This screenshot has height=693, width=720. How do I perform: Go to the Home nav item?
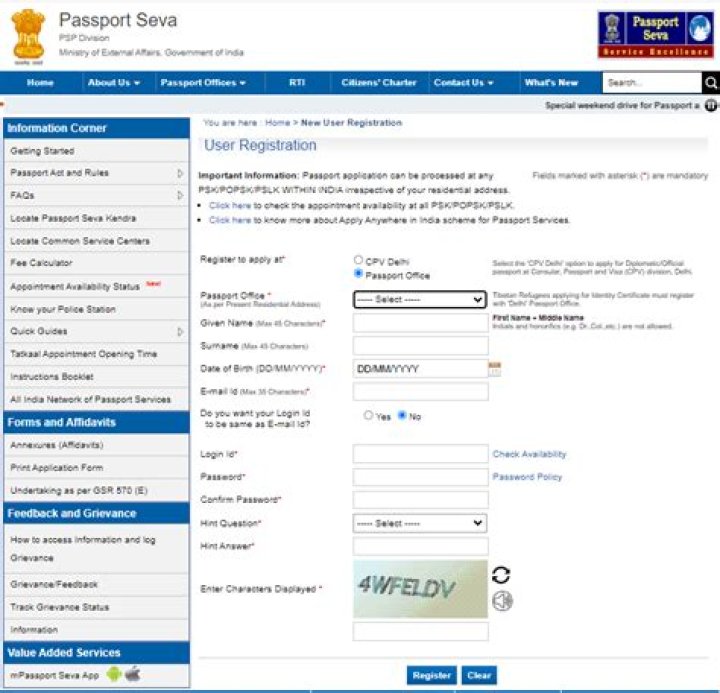click(40, 83)
